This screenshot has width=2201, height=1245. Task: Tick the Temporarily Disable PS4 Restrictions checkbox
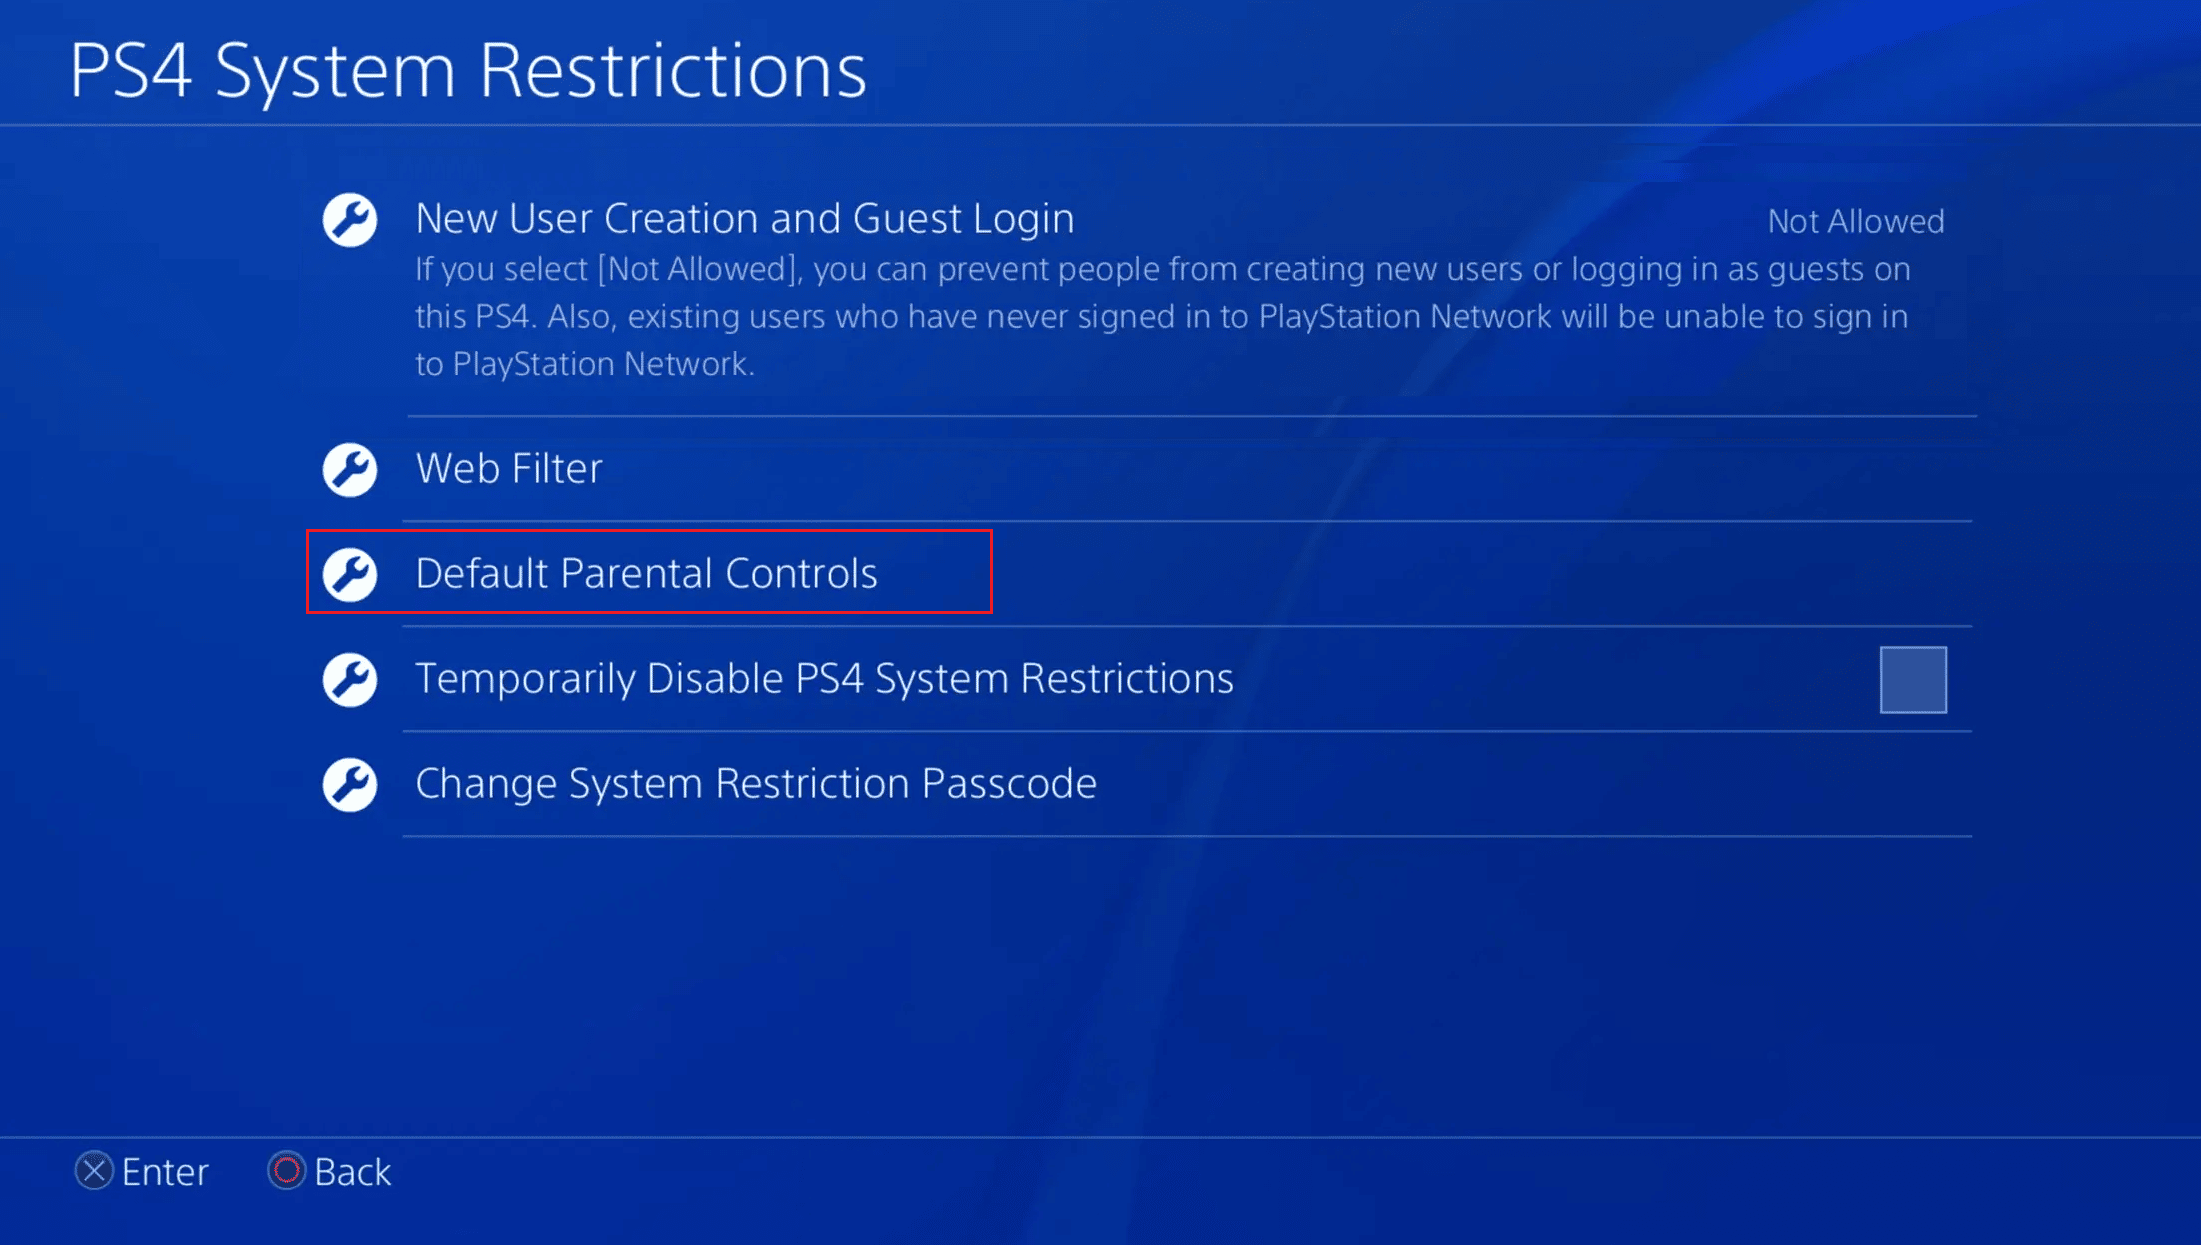click(x=1912, y=680)
